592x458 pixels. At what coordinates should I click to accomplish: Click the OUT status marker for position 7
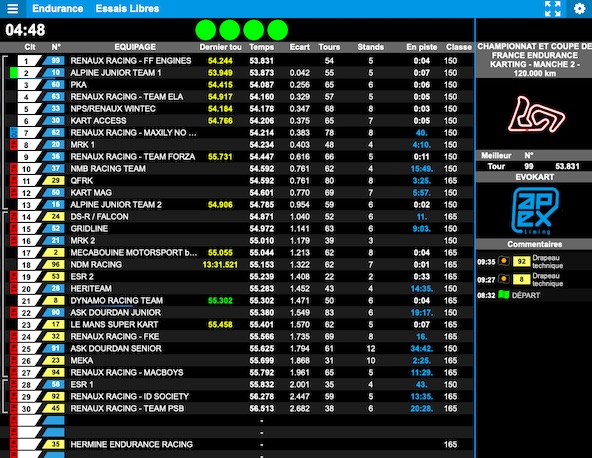point(13,133)
